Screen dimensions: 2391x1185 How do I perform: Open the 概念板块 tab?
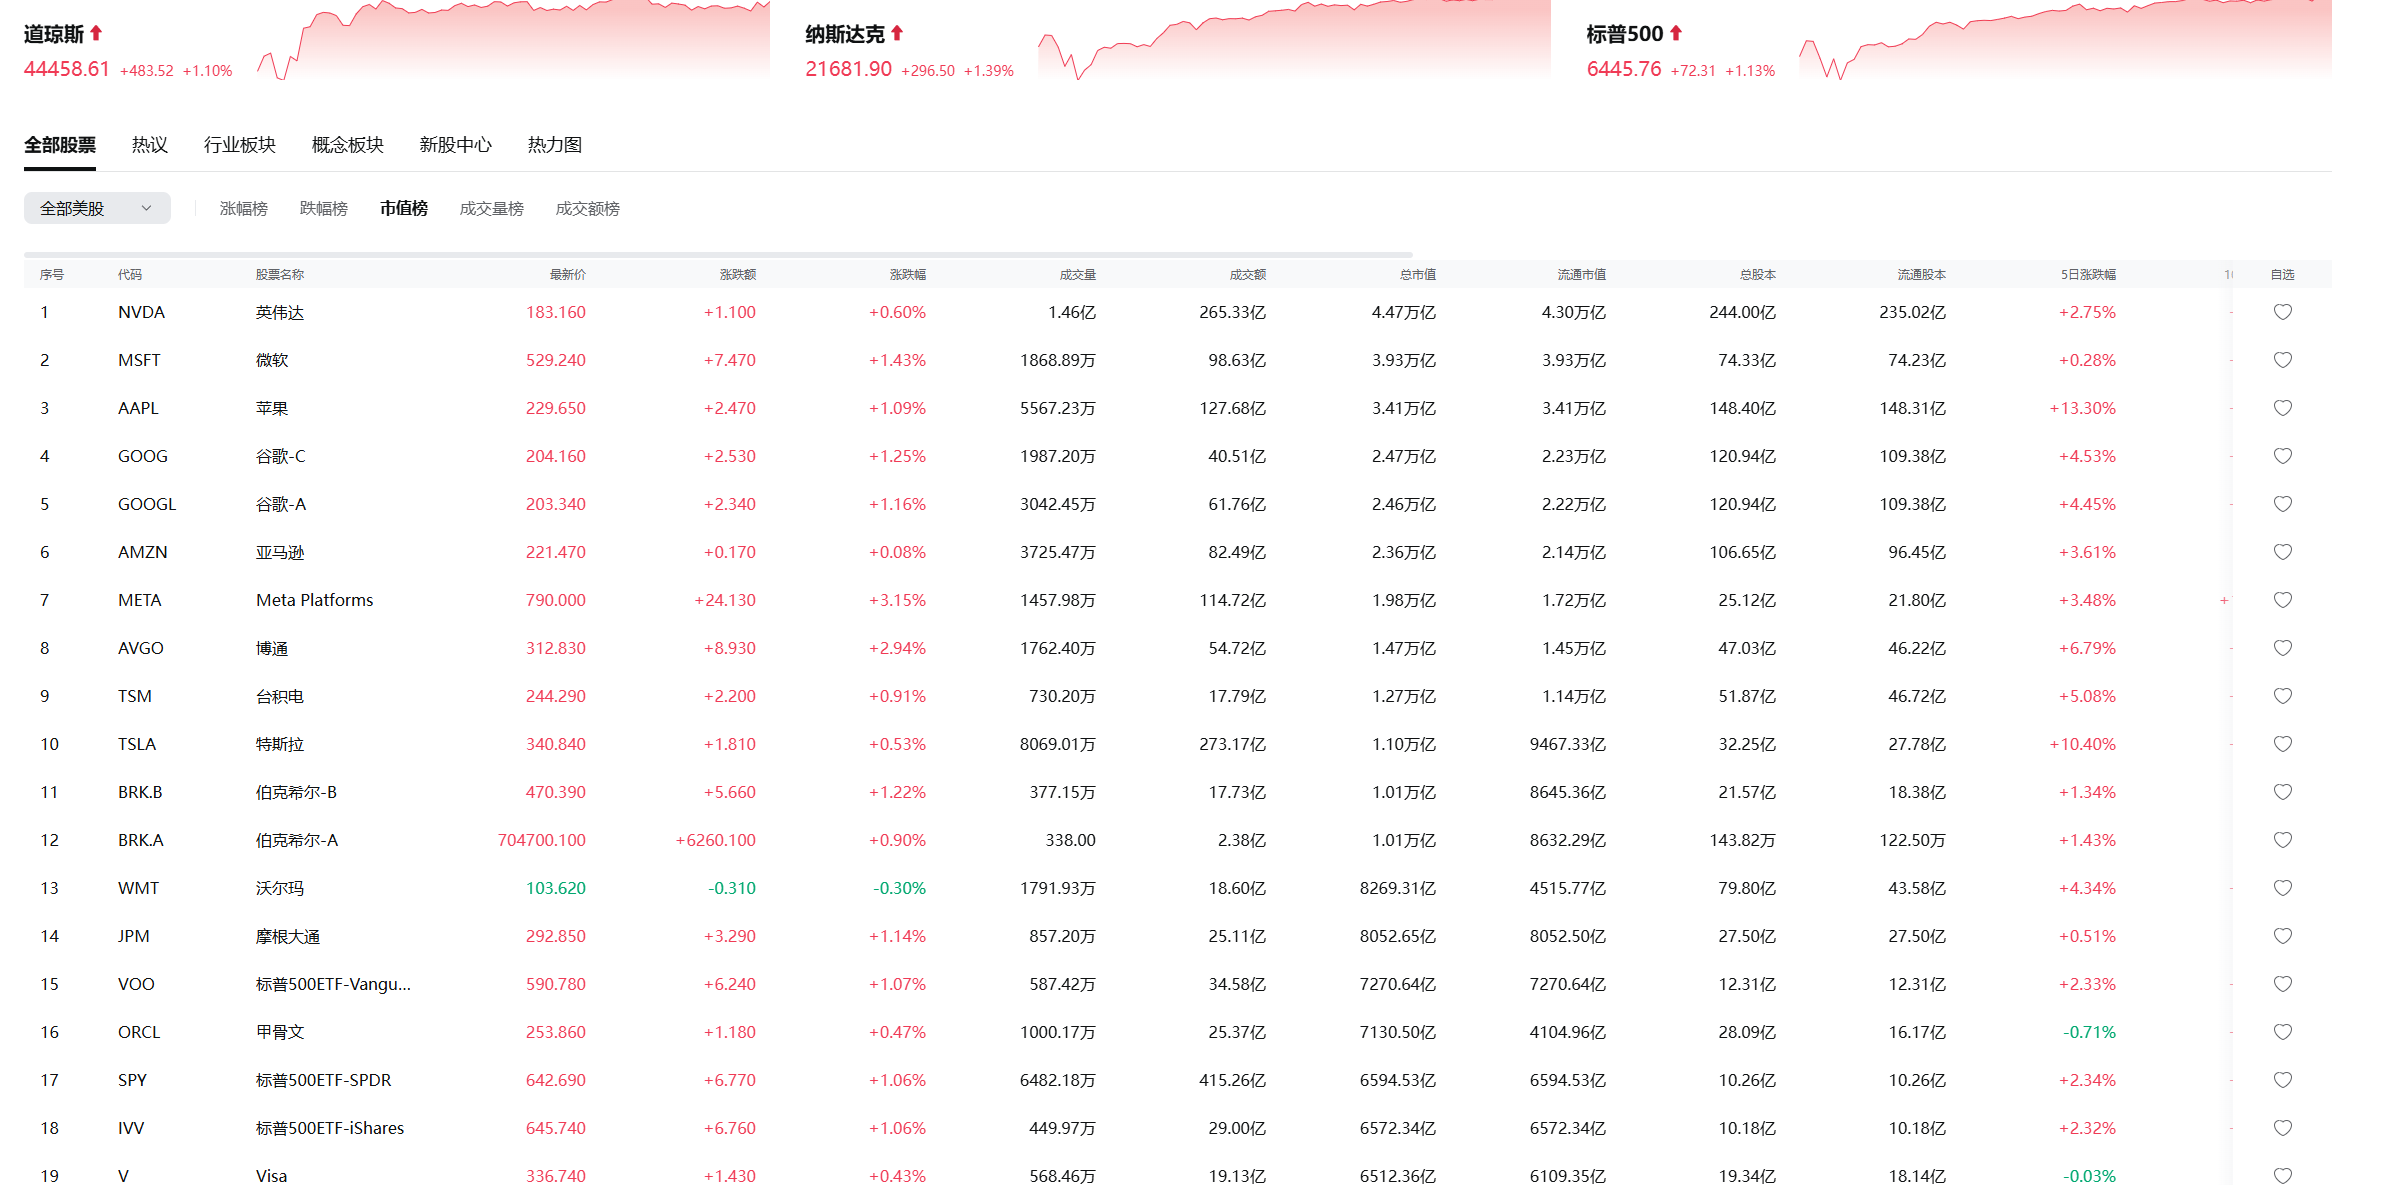(348, 145)
